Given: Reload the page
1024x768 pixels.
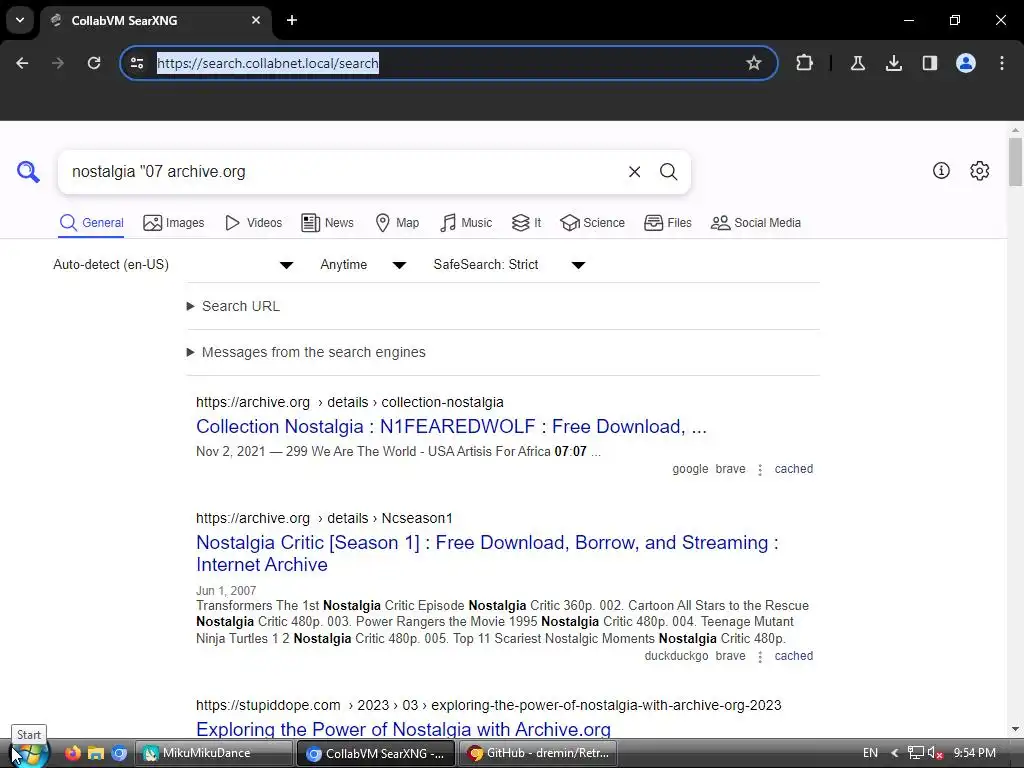Looking at the screenshot, I should click(x=94, y=63).
